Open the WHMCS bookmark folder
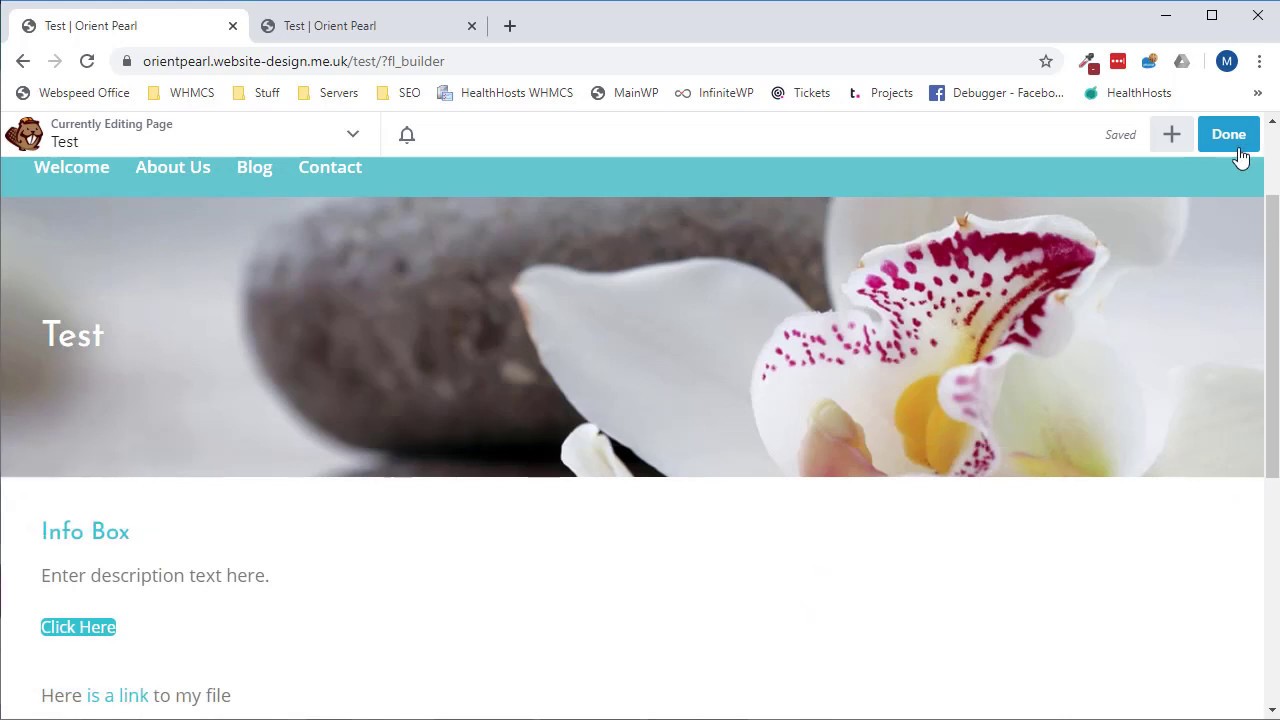 coord(181,93)
